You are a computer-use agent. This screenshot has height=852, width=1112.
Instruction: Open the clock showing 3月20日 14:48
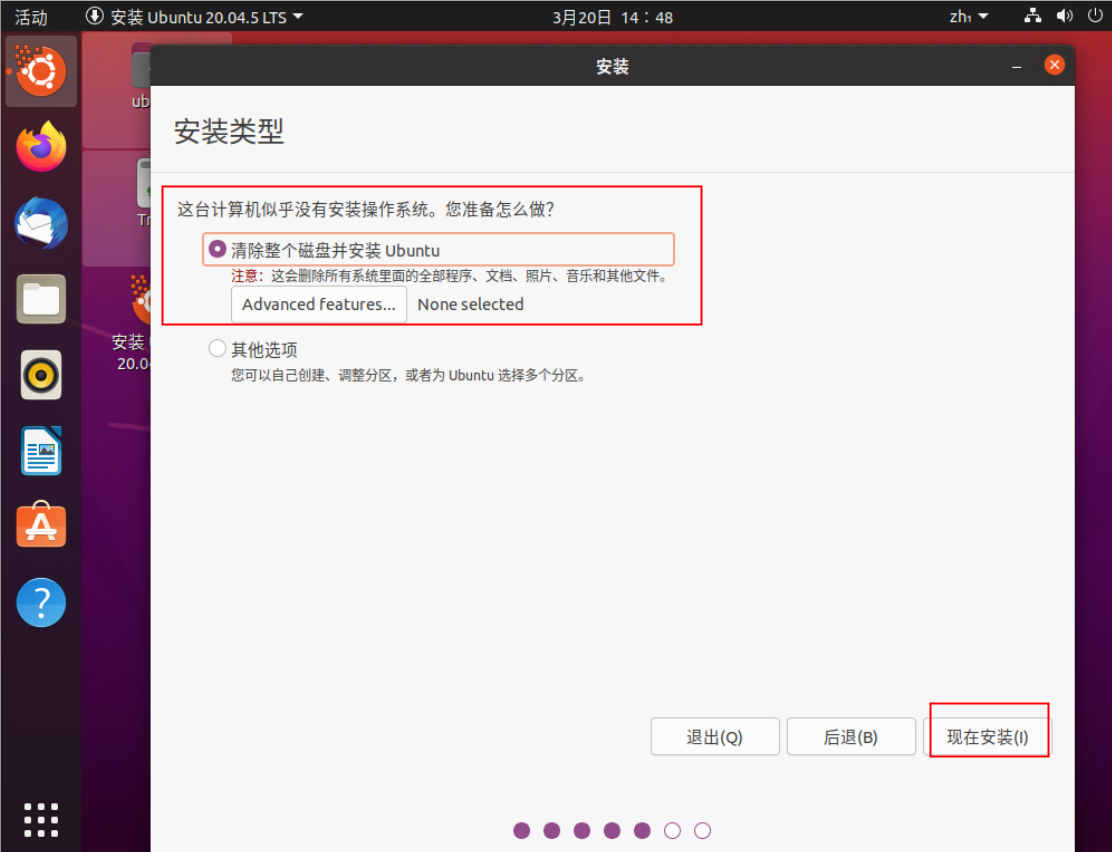612,17
